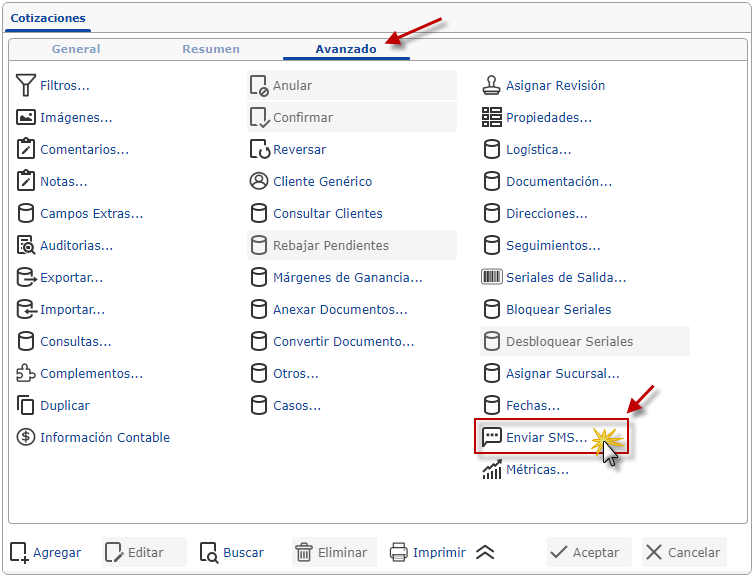Click Rebajar Pendientes
This screenshot has height=577, width=755.
click(x=351, y=245)
